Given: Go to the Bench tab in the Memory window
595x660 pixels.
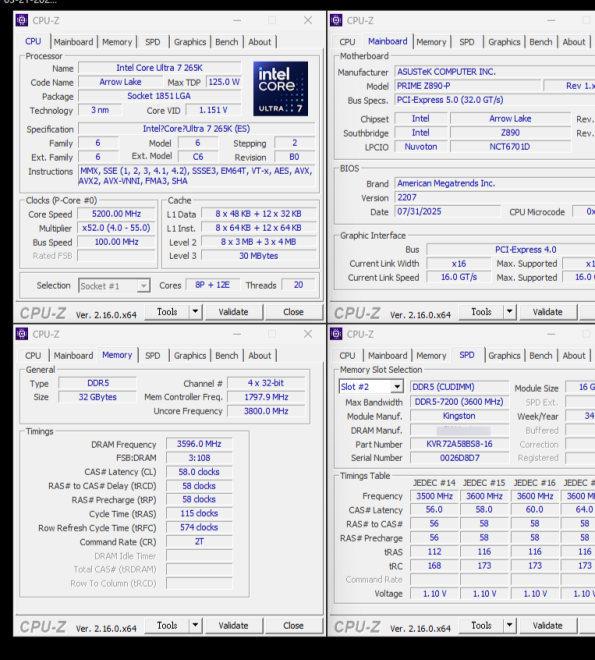Looking at the screenshot, I should click(x=227, y=356).
